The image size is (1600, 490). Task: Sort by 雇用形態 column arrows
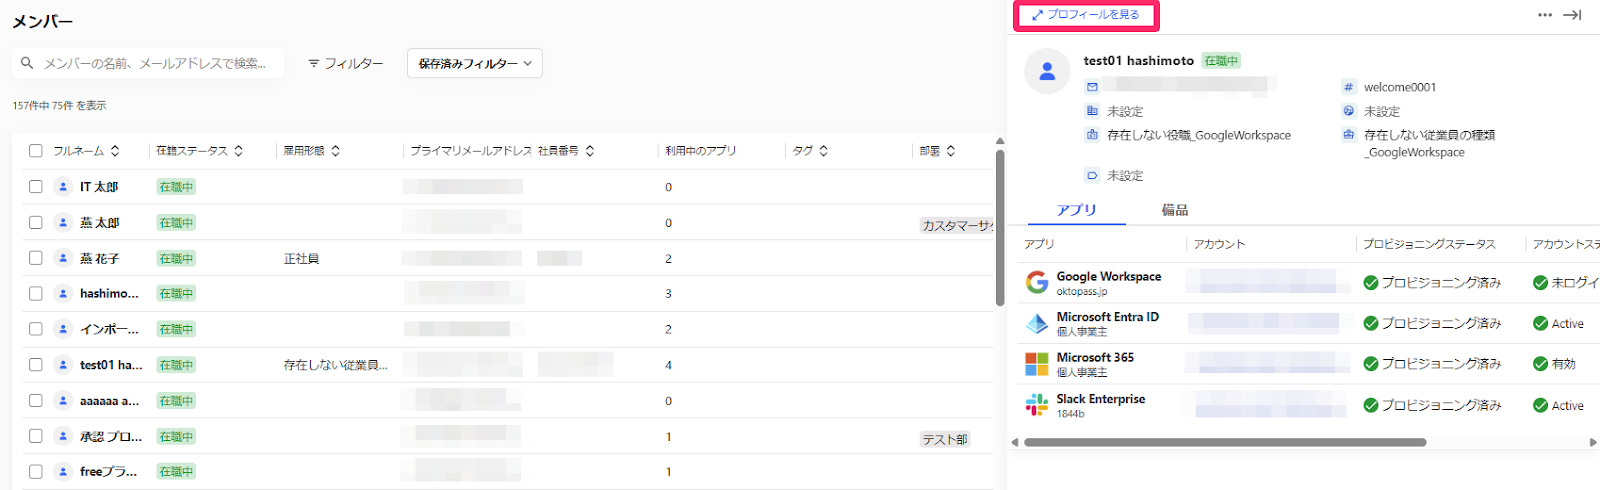coord(335,151)
